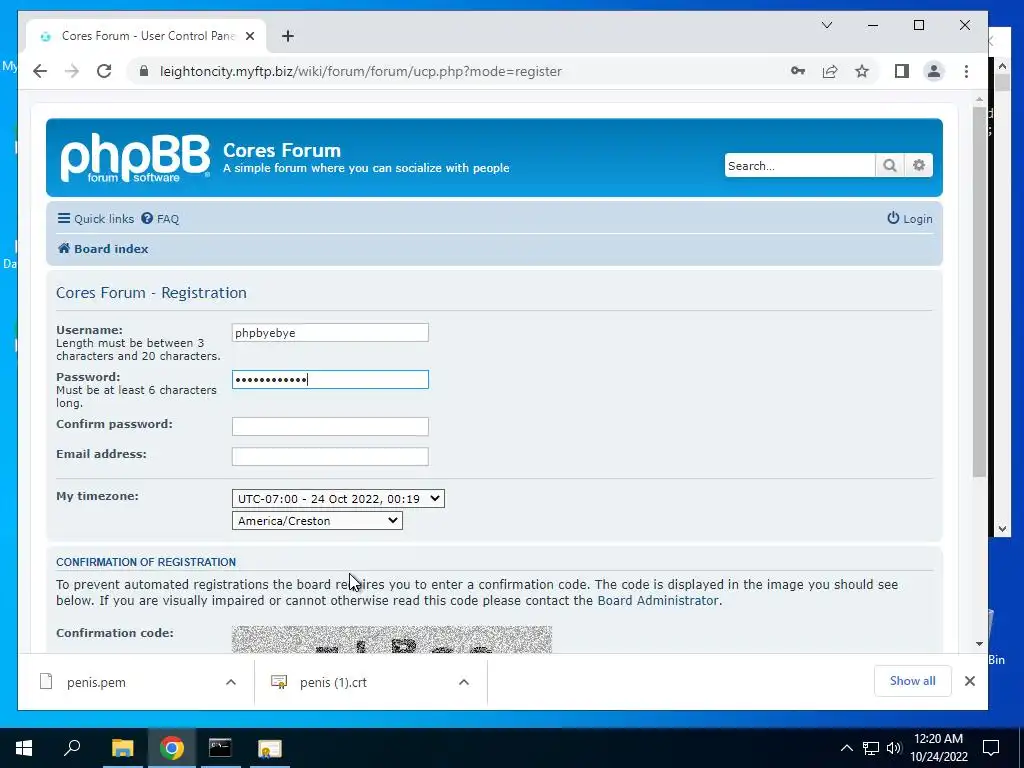Expand options for penis.pem download
The width and height of the screenshot is (1024, 768).
[x=231, y=682]
